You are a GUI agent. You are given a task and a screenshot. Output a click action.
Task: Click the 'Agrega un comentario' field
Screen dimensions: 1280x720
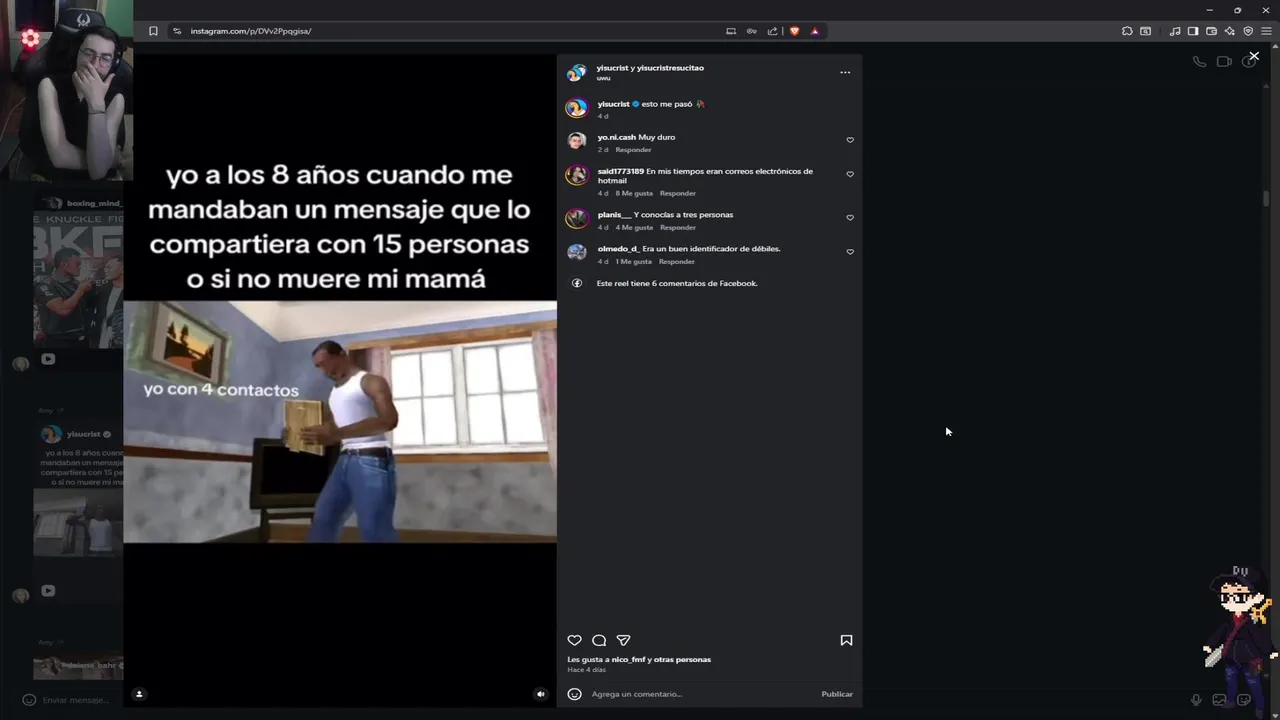700,694
